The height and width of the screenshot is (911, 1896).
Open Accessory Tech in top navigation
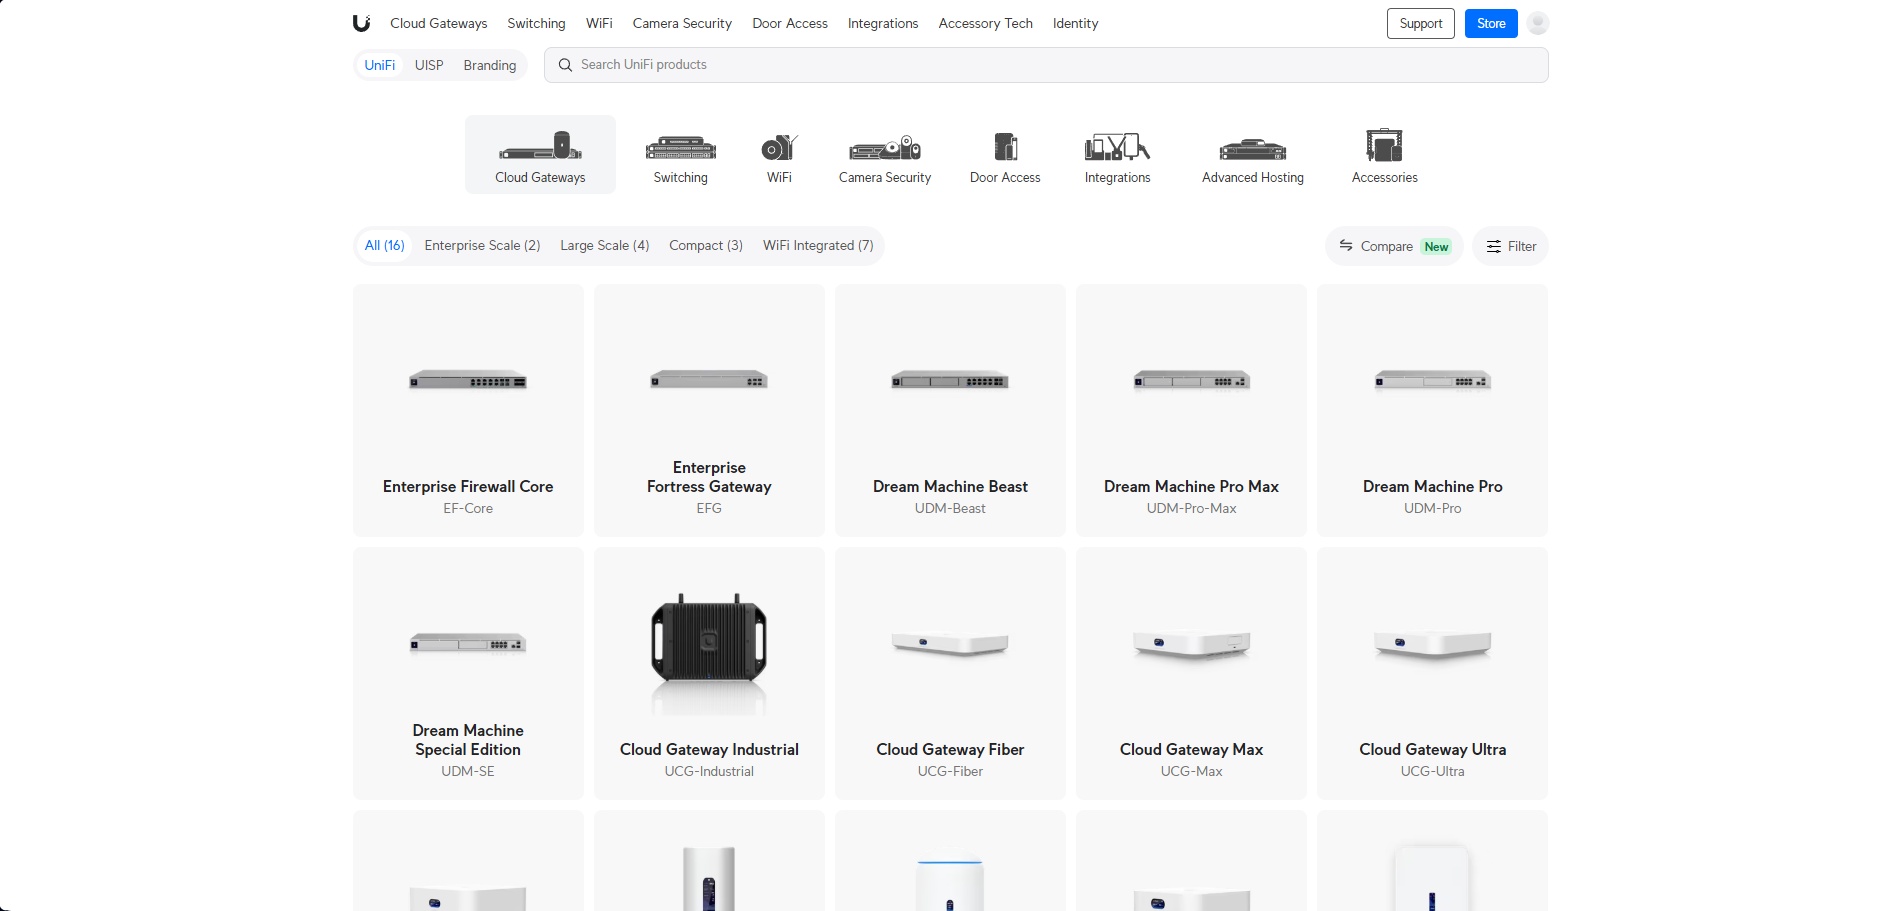click(x=986, y=23)
